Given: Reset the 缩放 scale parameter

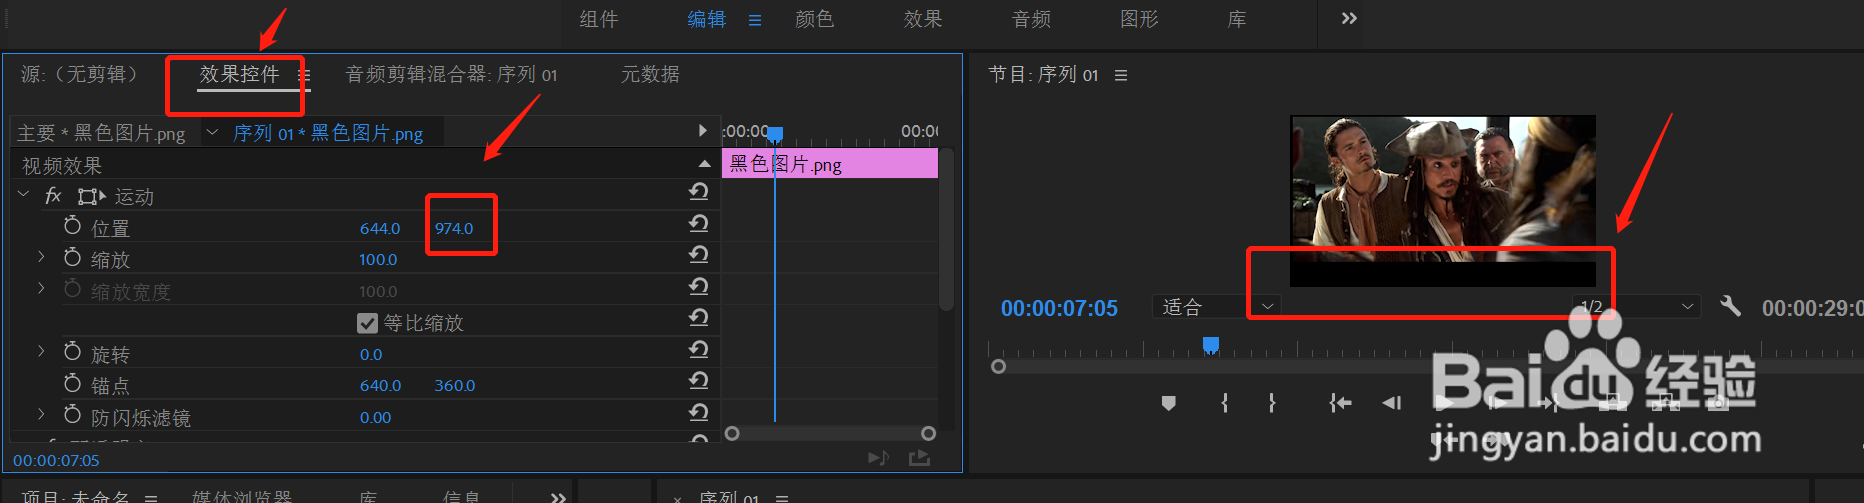Looking at the screenshot, I should 699,255.
